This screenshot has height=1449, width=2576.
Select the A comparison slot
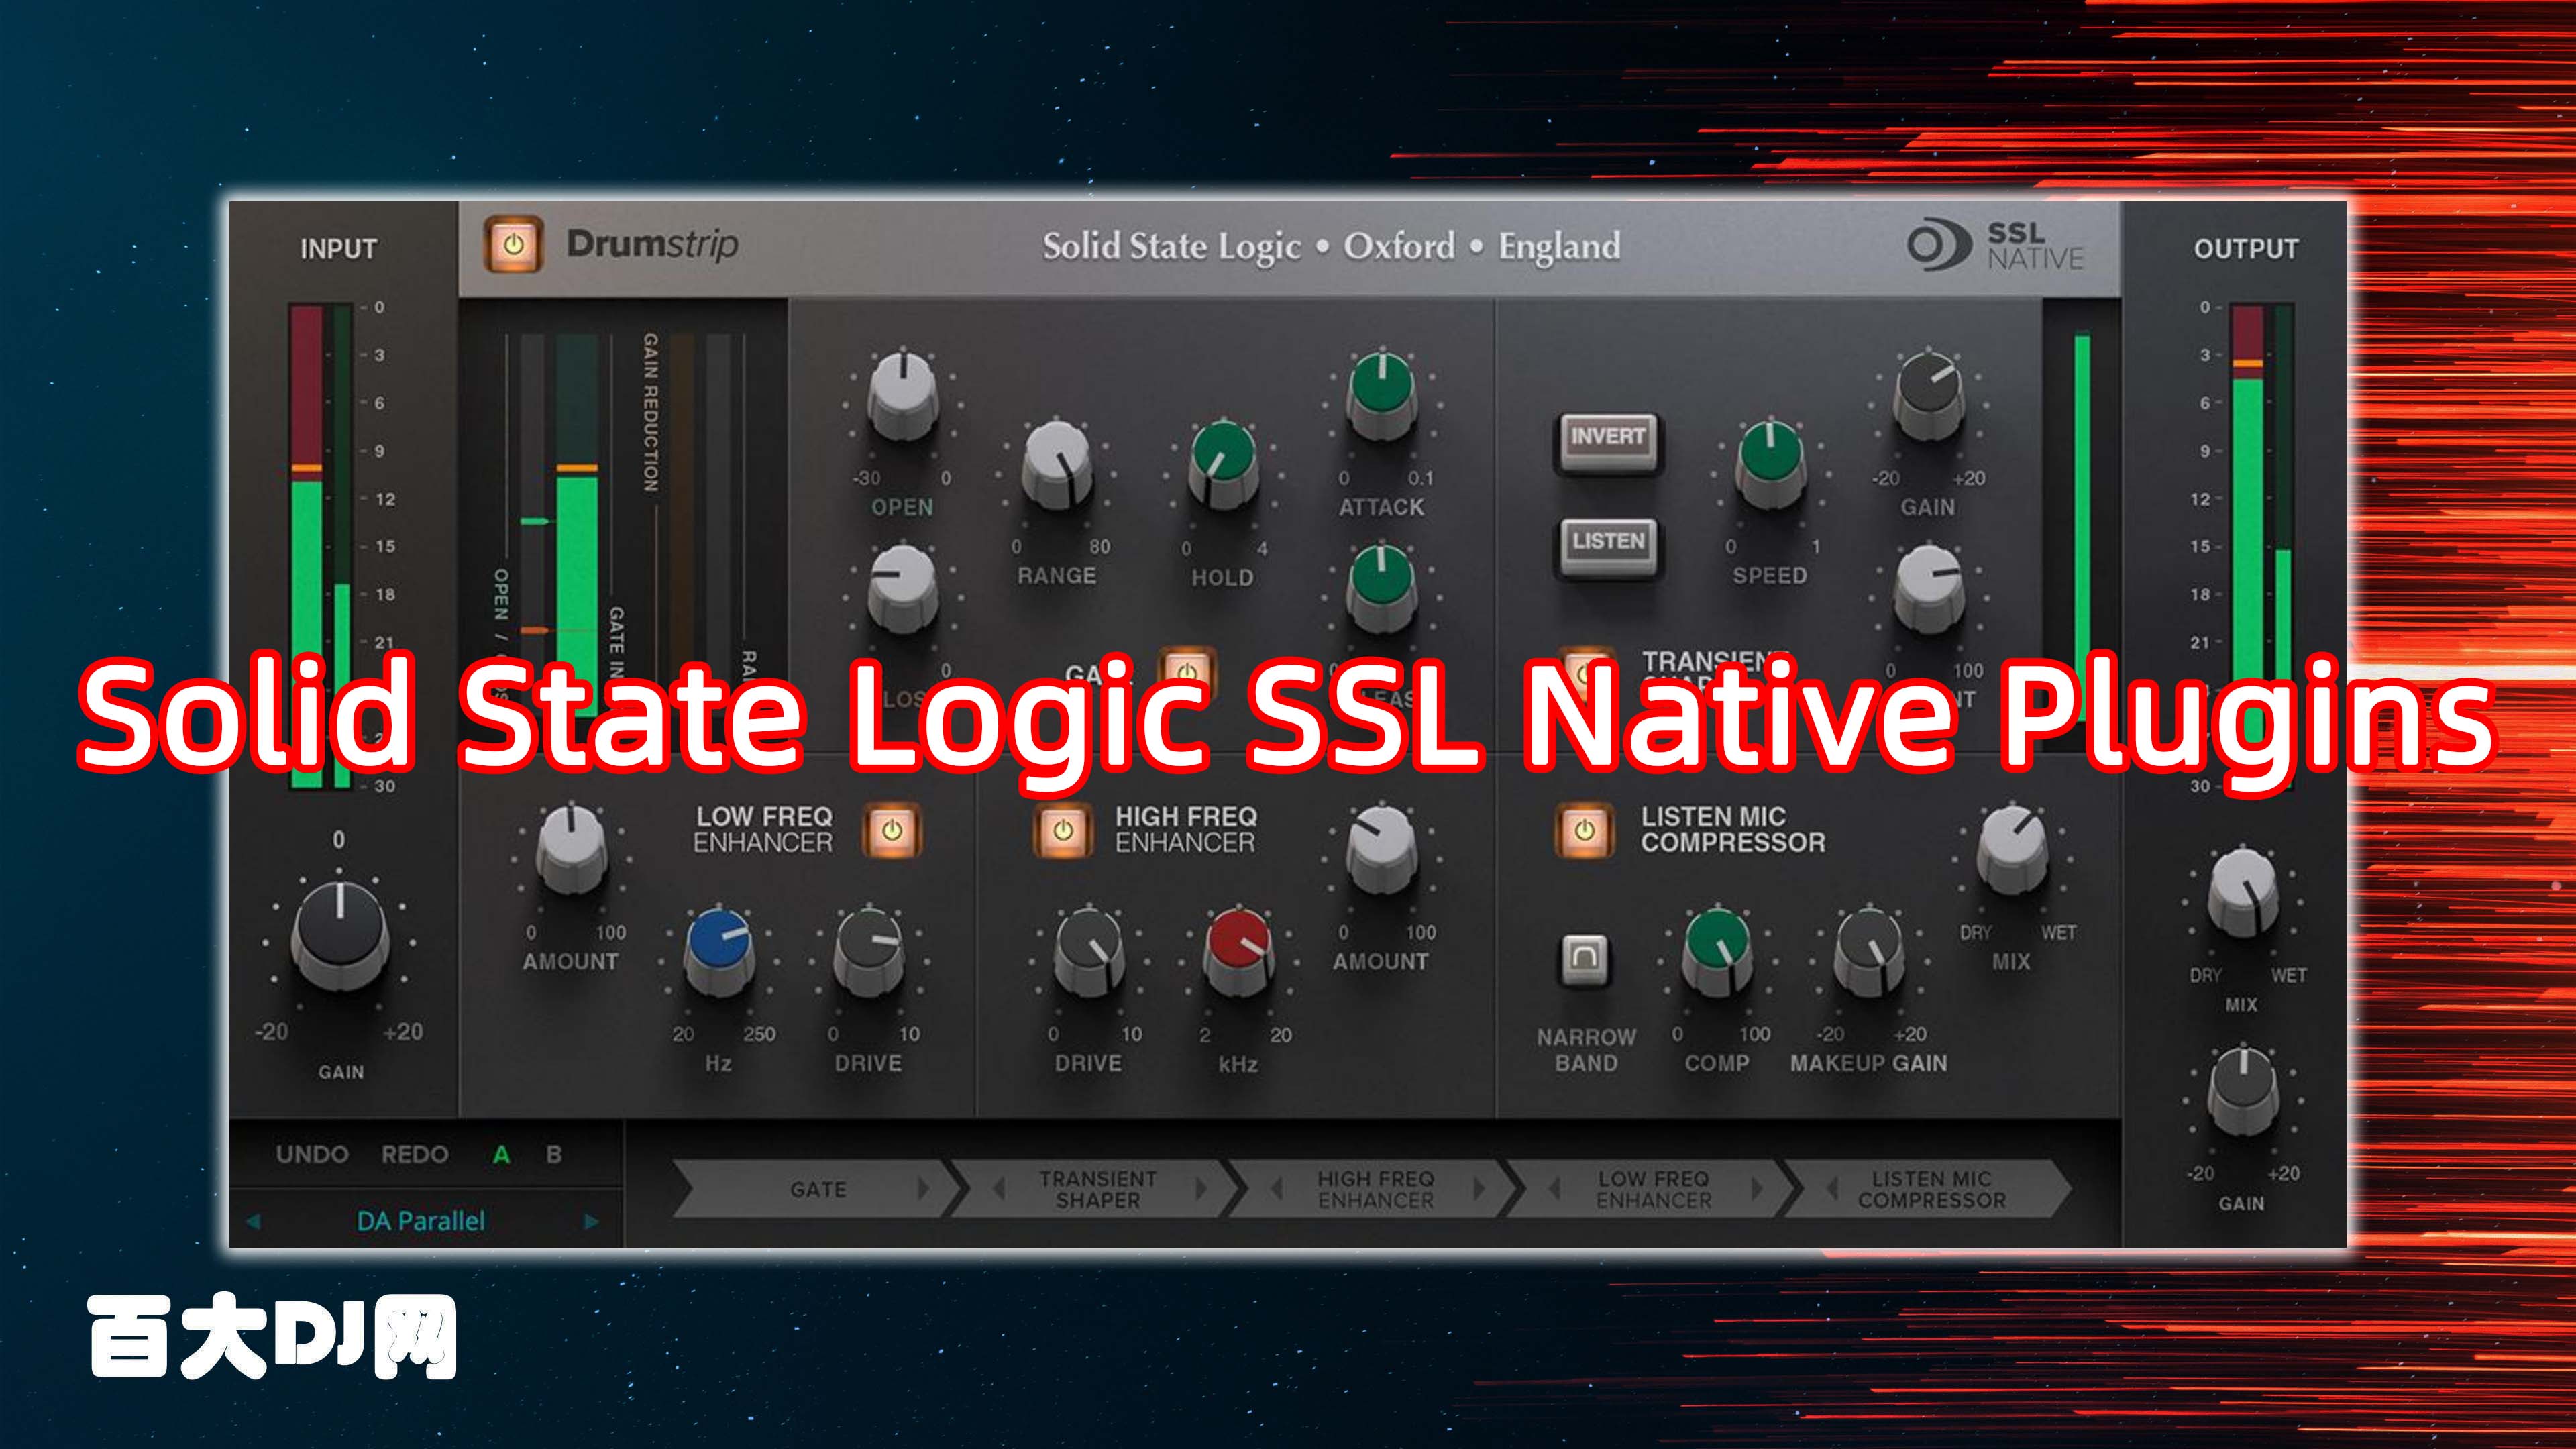point(501,1155)
